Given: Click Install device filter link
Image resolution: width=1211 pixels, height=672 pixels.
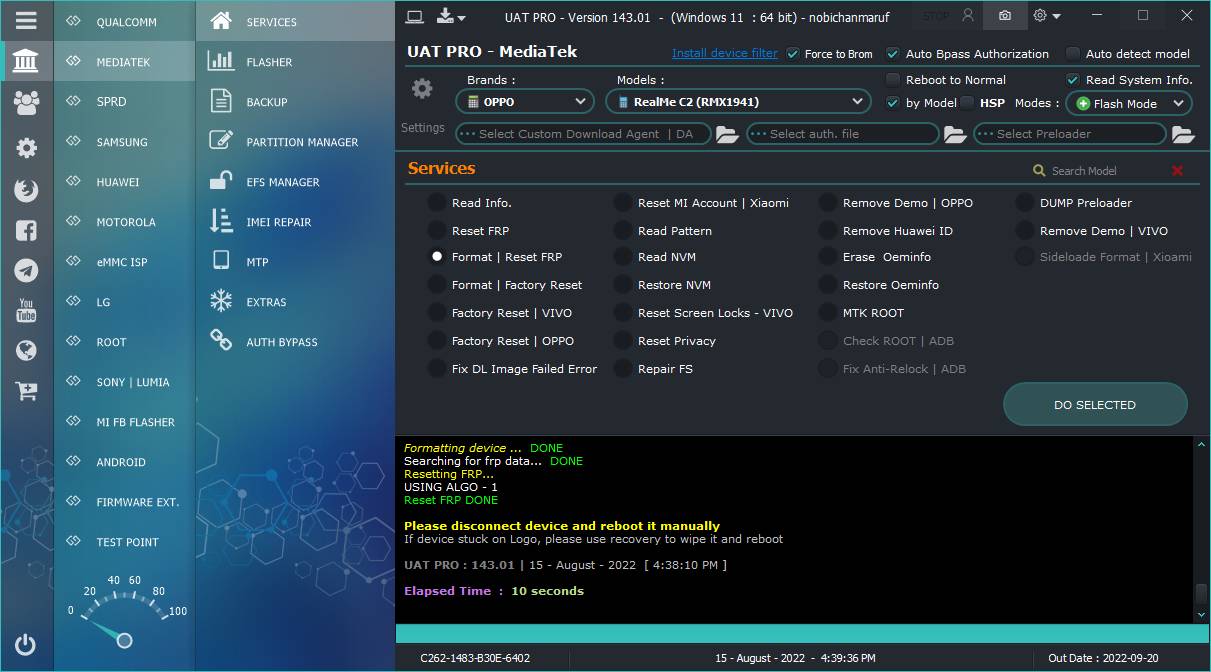Looking at the screenshot, I should point(724,53).
